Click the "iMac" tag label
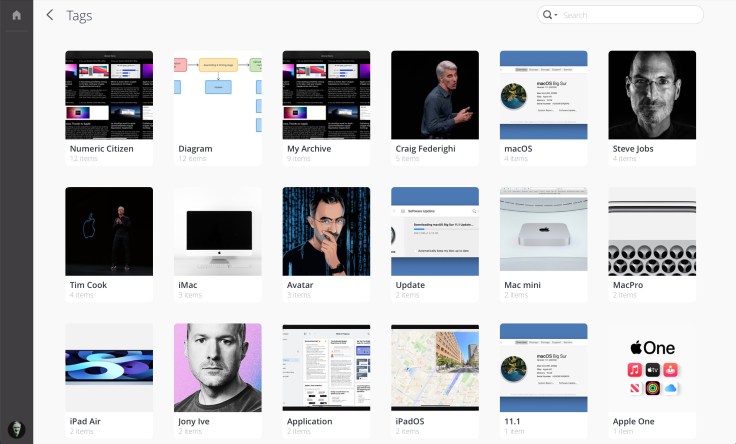This screenshot has width=736, height=444. point(188,285)
